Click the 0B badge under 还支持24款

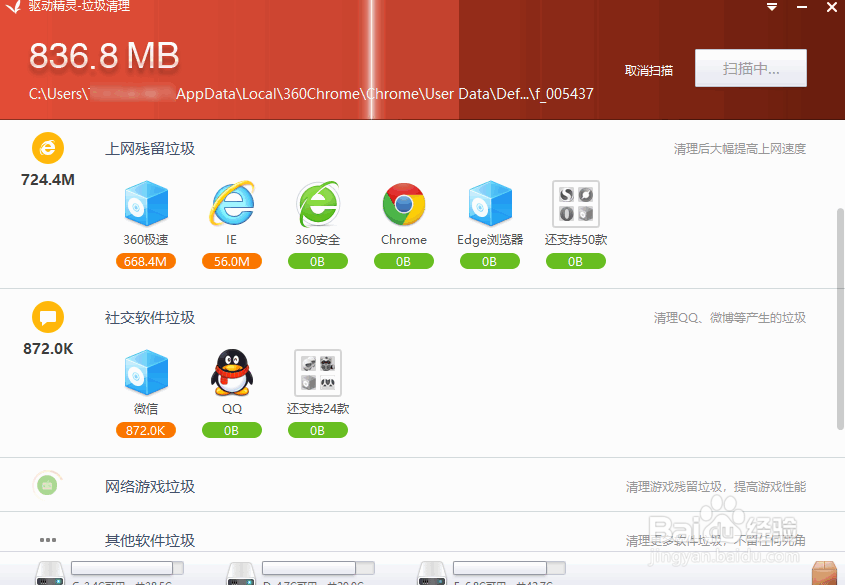pos(317,430)
